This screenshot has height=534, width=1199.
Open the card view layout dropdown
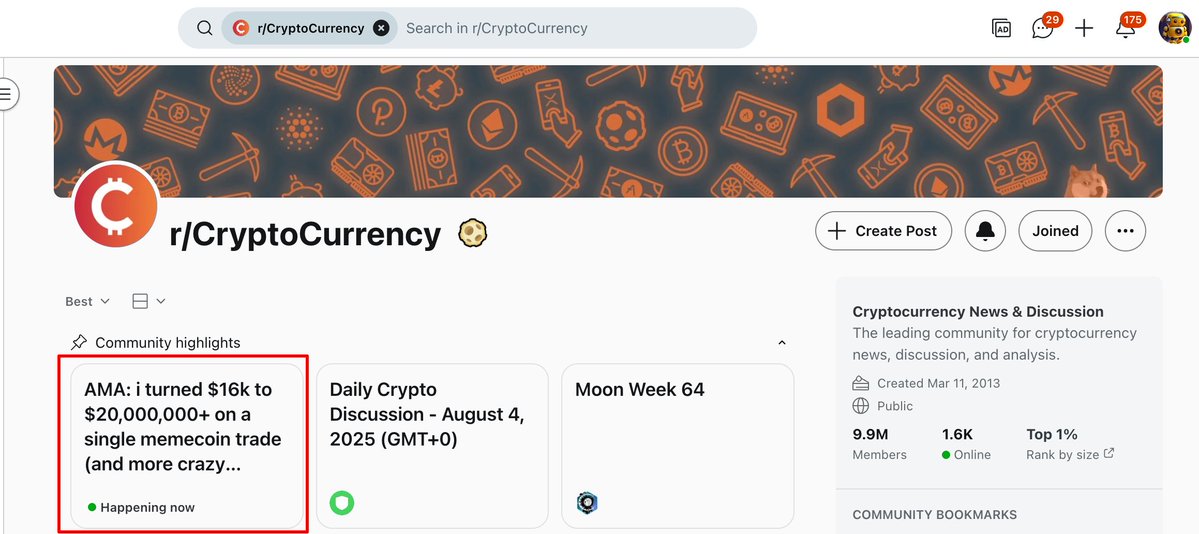click(x=148, y=301)
